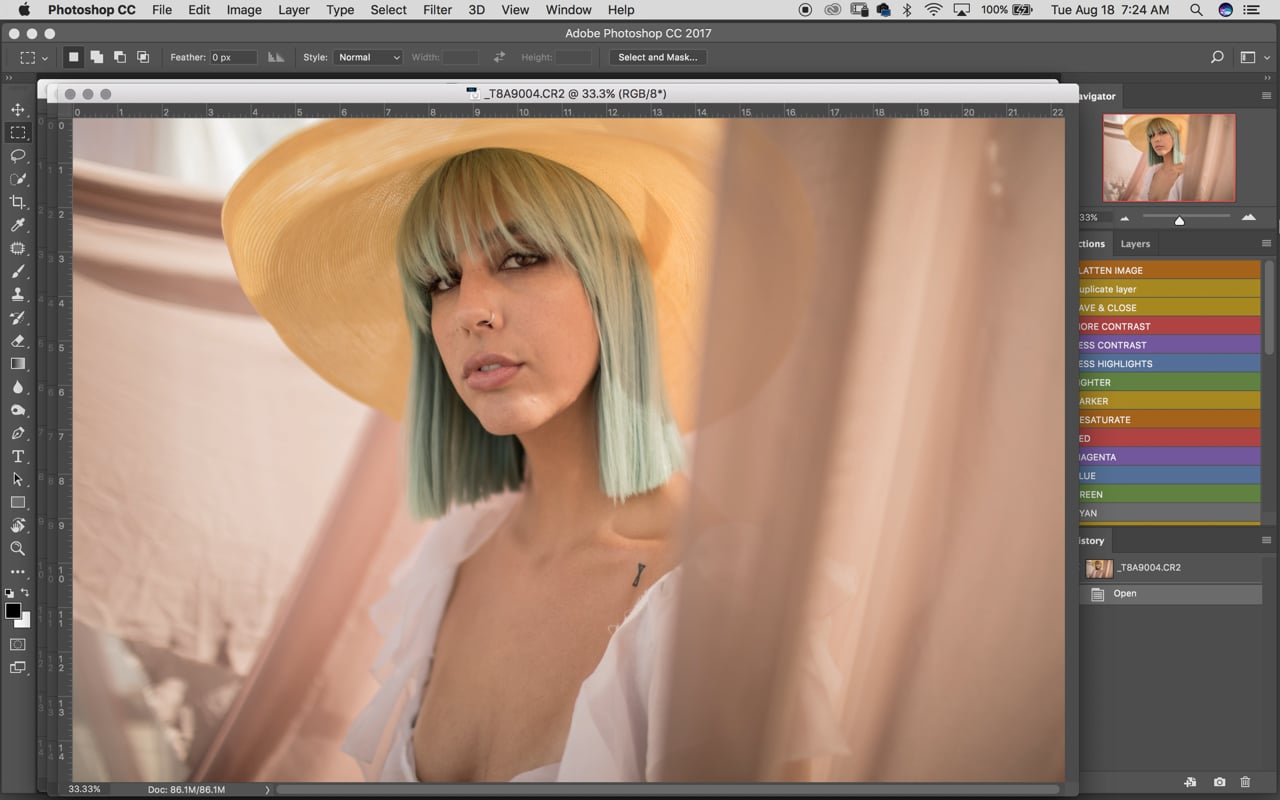This screenshot has width=1280, height=800.
Task: Open the Navigator panel options menu
Action: (x=1267, y=96)
